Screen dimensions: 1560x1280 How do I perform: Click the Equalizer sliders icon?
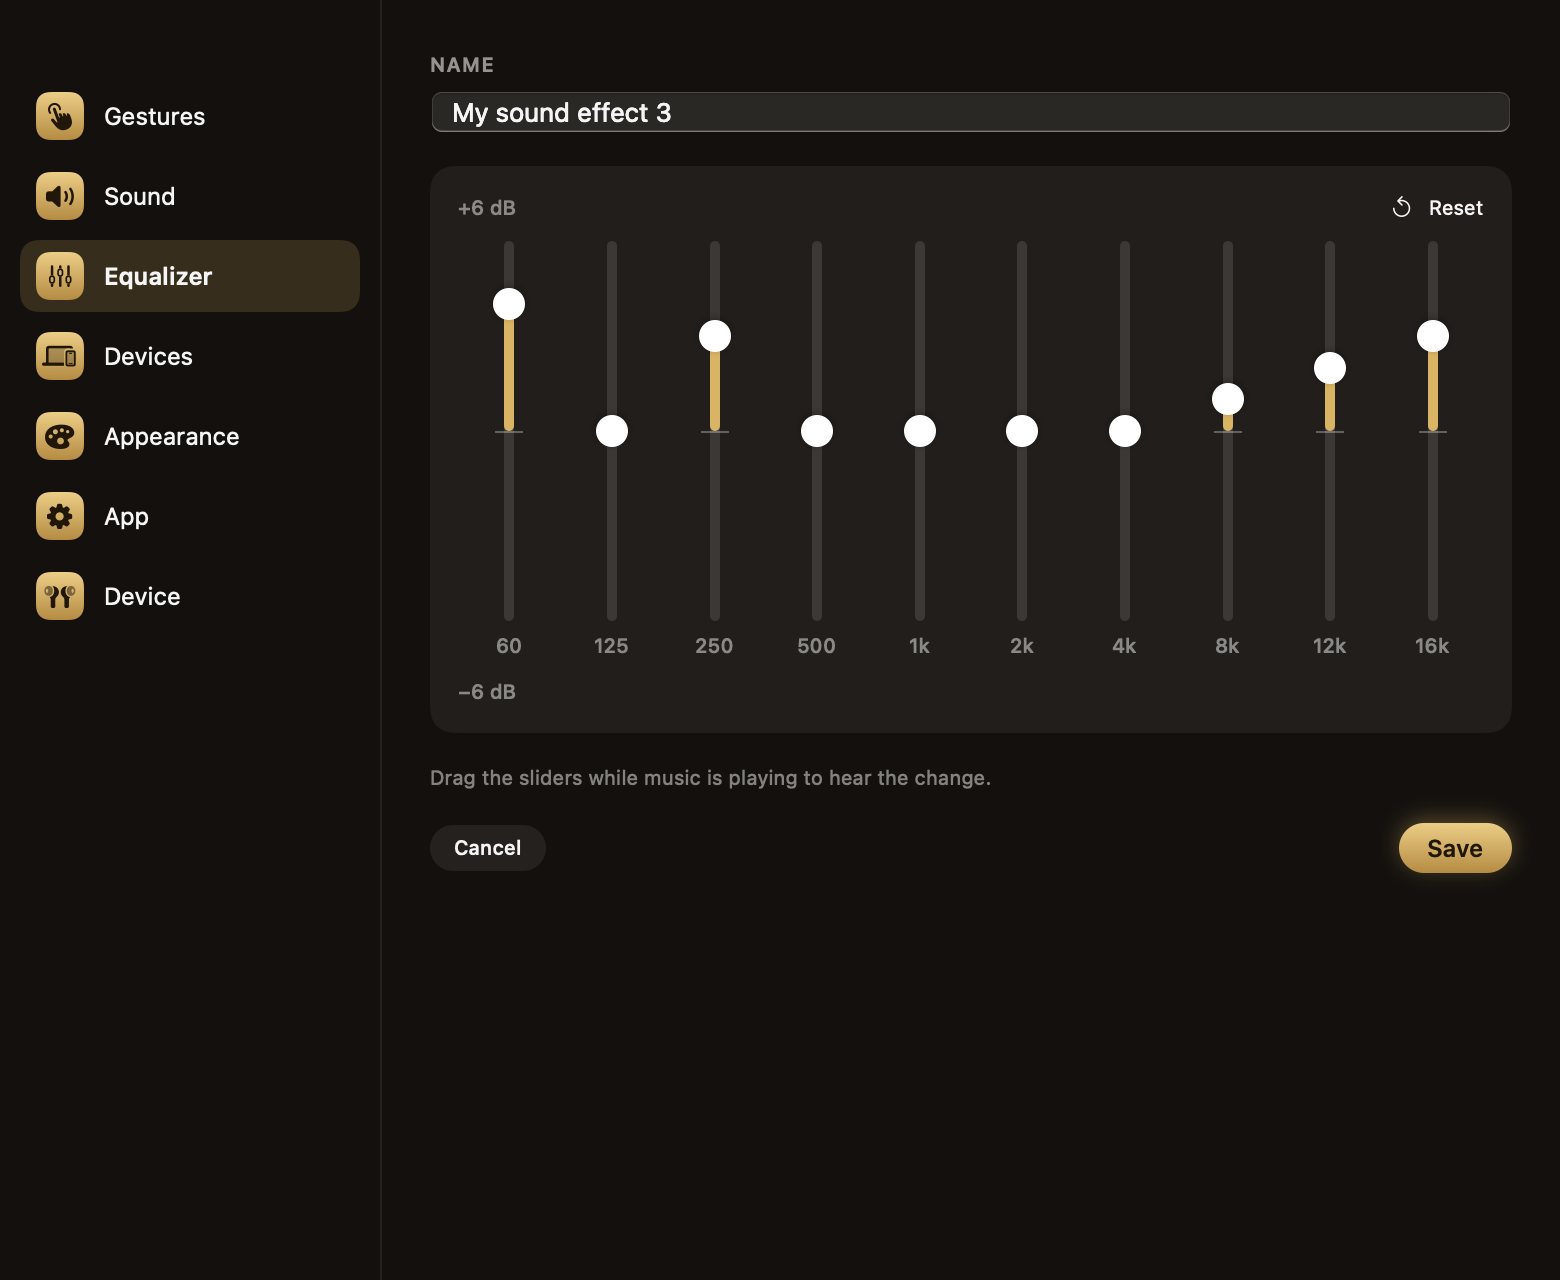60,276
